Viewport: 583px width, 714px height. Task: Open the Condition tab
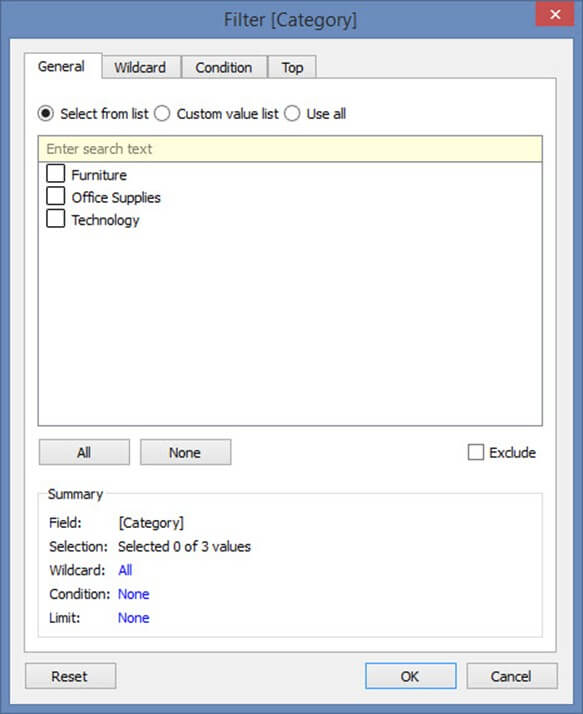(224, 67)
